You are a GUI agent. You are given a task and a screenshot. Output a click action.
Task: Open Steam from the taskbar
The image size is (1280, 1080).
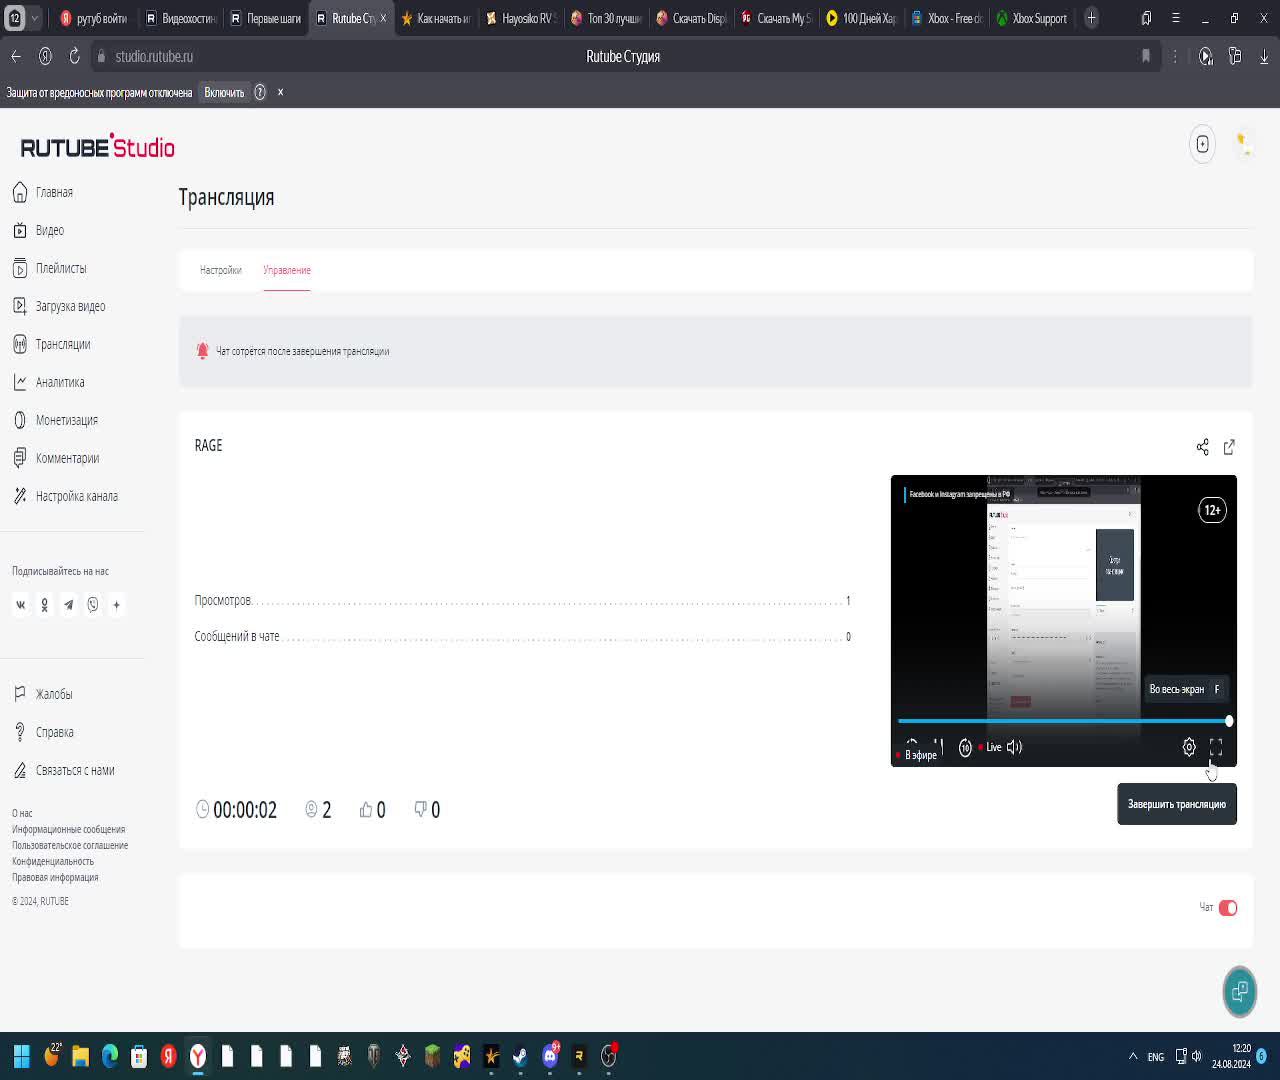[520, 1055]
